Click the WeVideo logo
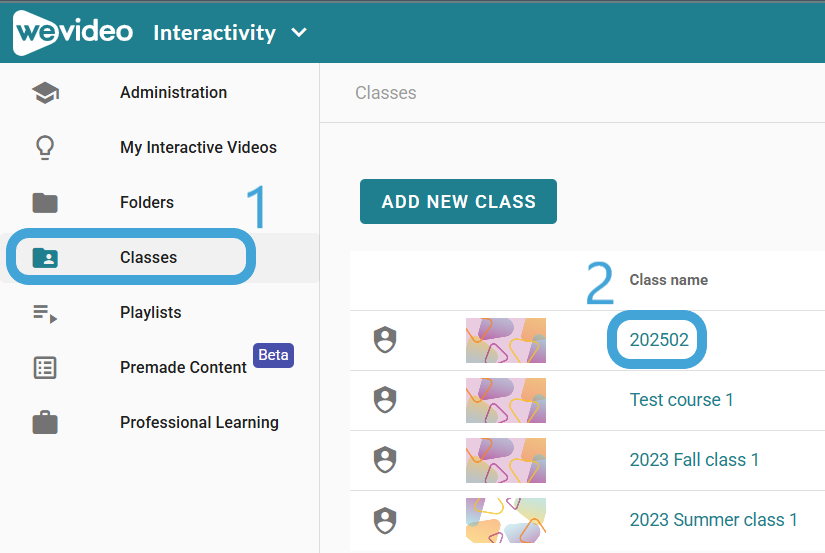Viewport: 825px width, 553px height. pyautogui.click(x=73, y=32)
